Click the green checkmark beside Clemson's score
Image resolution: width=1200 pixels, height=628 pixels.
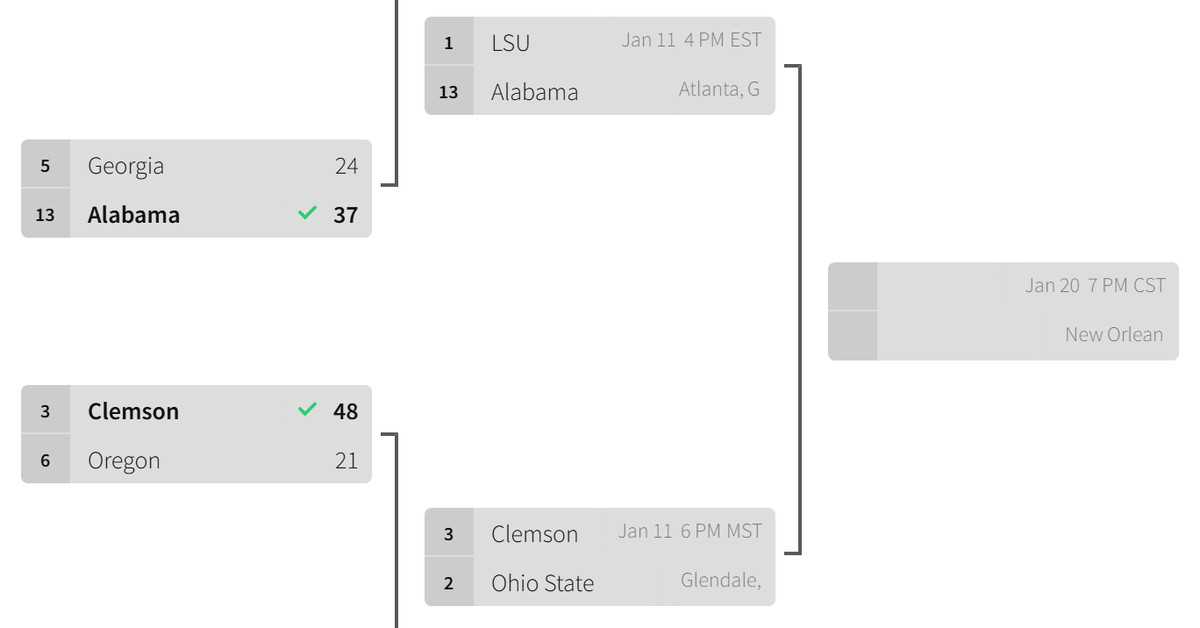tap(307, 409)
